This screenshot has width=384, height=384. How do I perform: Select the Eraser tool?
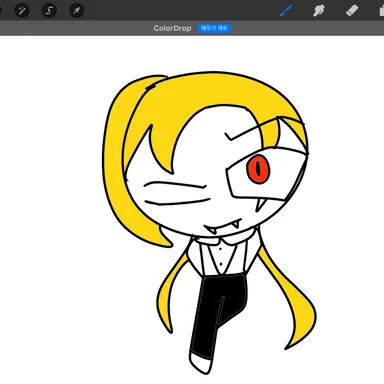pos(352,10)
